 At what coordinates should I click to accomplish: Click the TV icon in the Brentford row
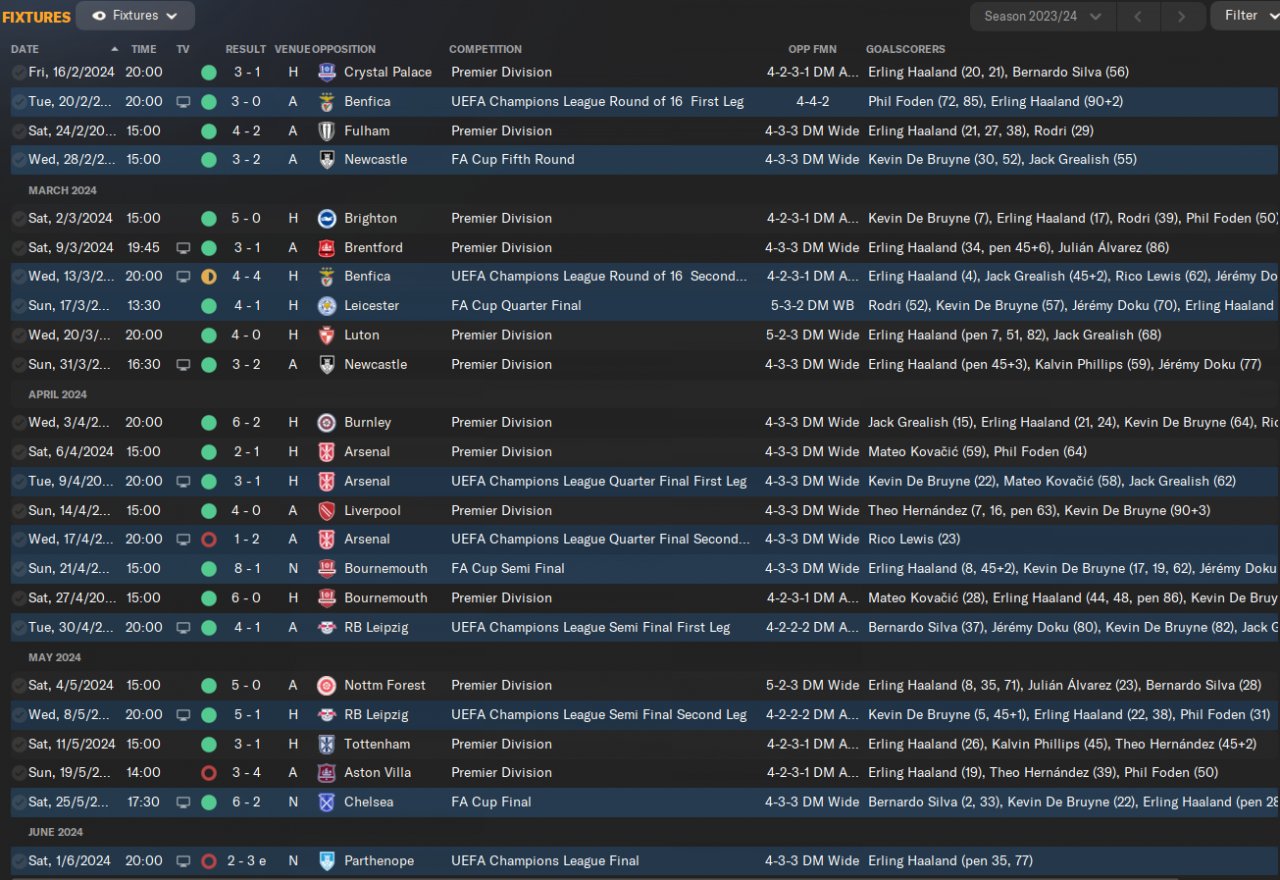click(x=183, y=248)
